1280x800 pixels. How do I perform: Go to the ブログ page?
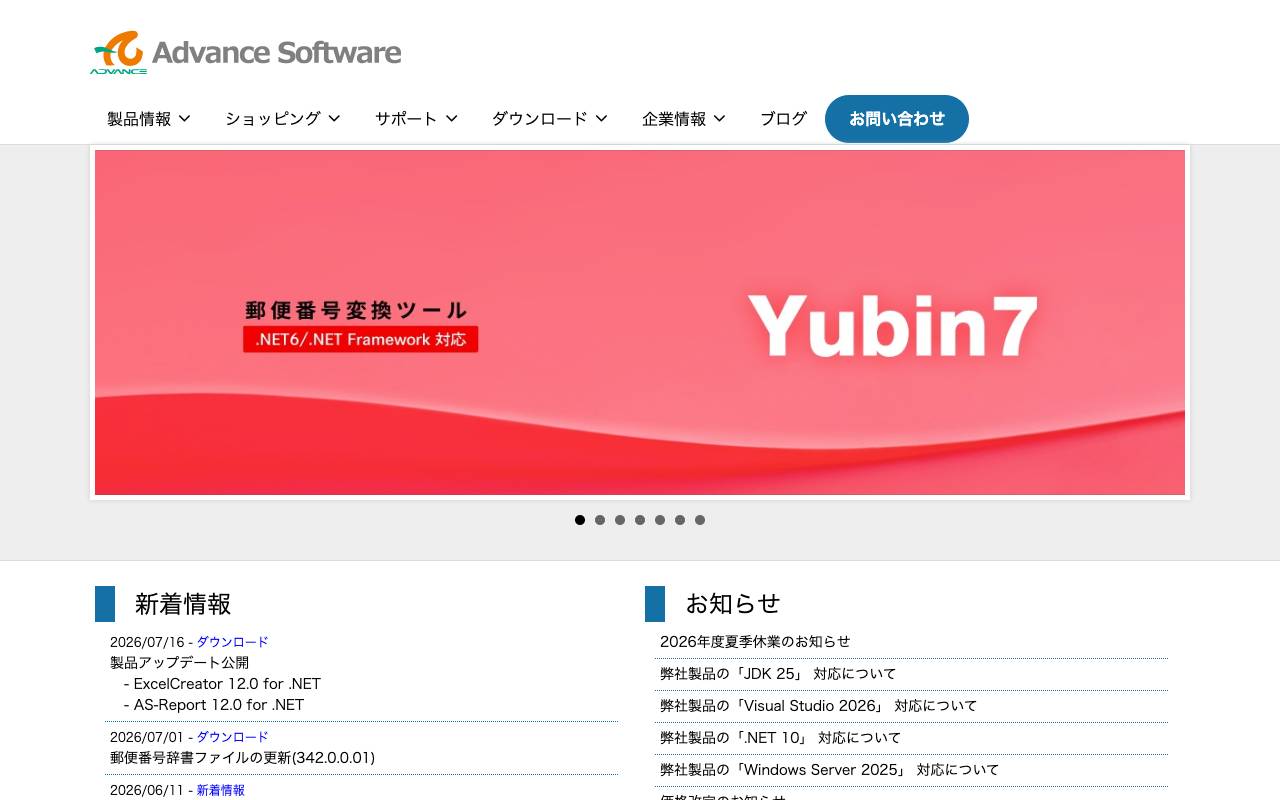[783, 118]
